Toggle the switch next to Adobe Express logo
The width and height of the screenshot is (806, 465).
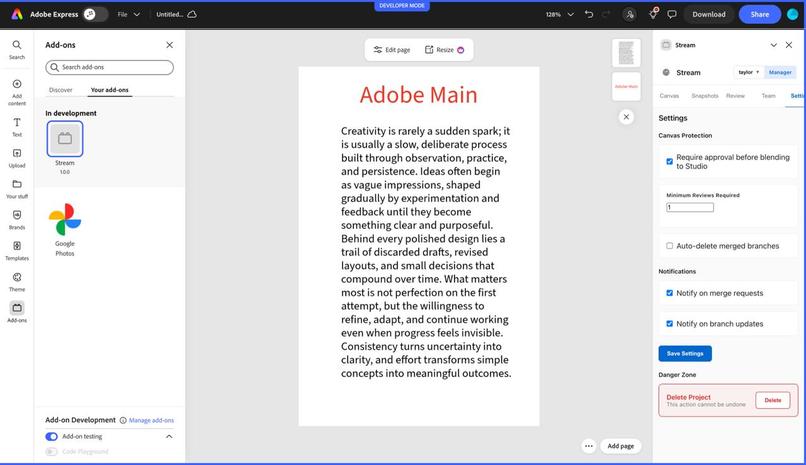tap(96, 14)
